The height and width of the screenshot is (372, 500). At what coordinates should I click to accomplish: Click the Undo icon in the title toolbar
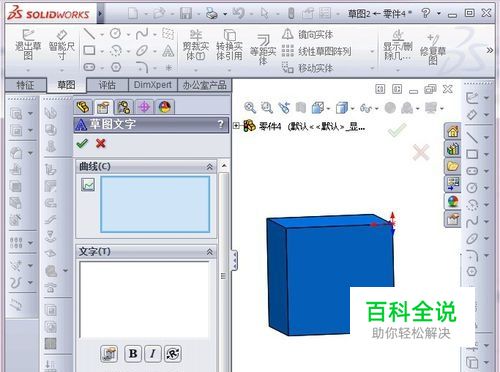click(238, 14)
